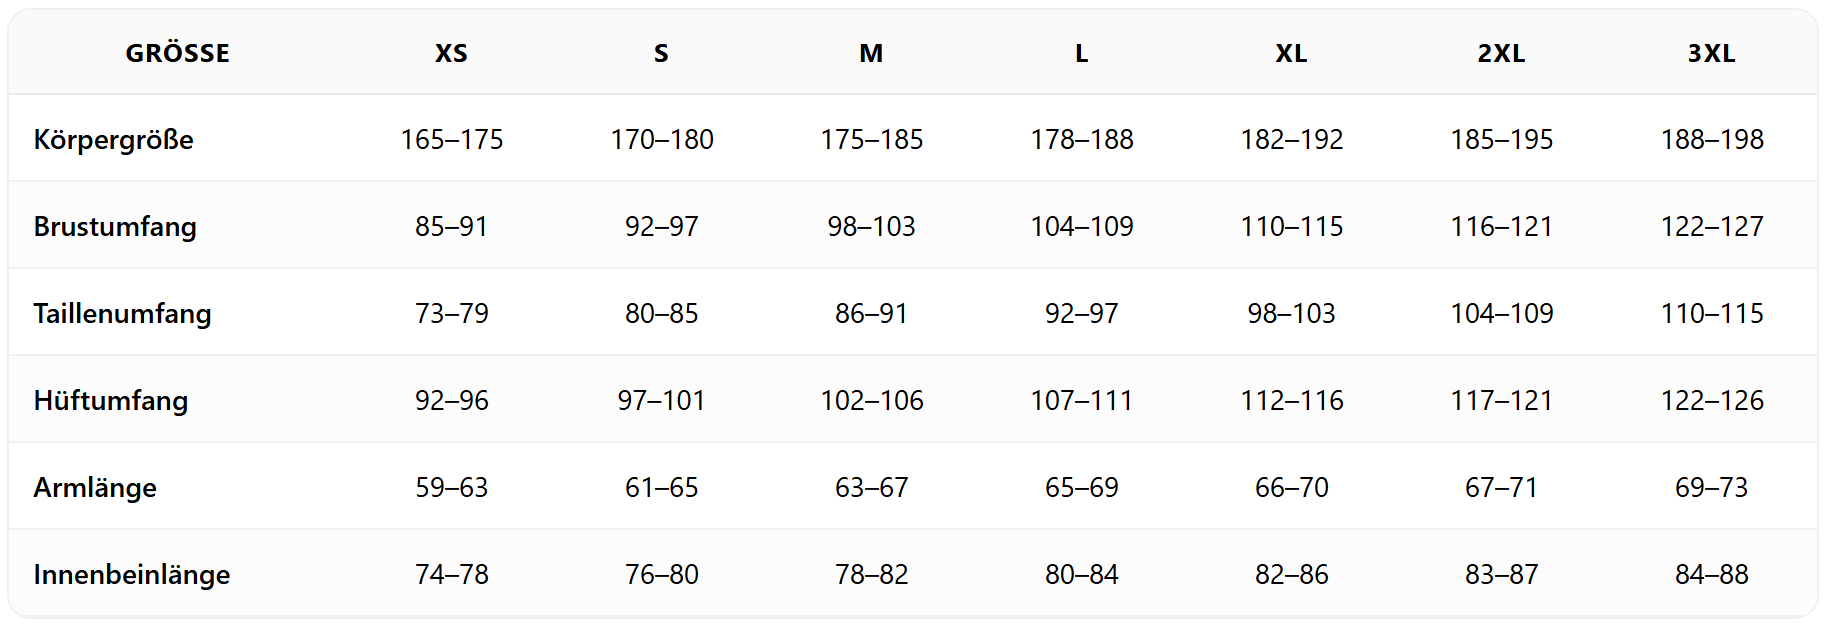This screenshot has height=626, width=1824.
Task: Select the XS size column header
Action: point(451,53)
